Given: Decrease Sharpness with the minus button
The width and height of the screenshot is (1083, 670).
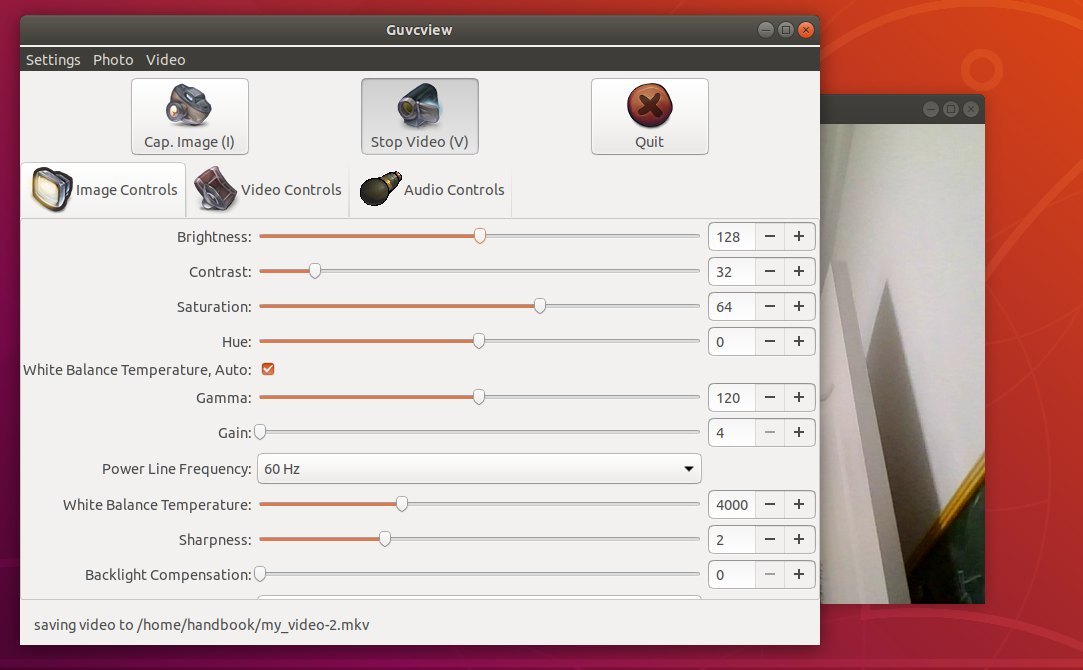Looking at the screenshot, I should (x=769, y=539).
